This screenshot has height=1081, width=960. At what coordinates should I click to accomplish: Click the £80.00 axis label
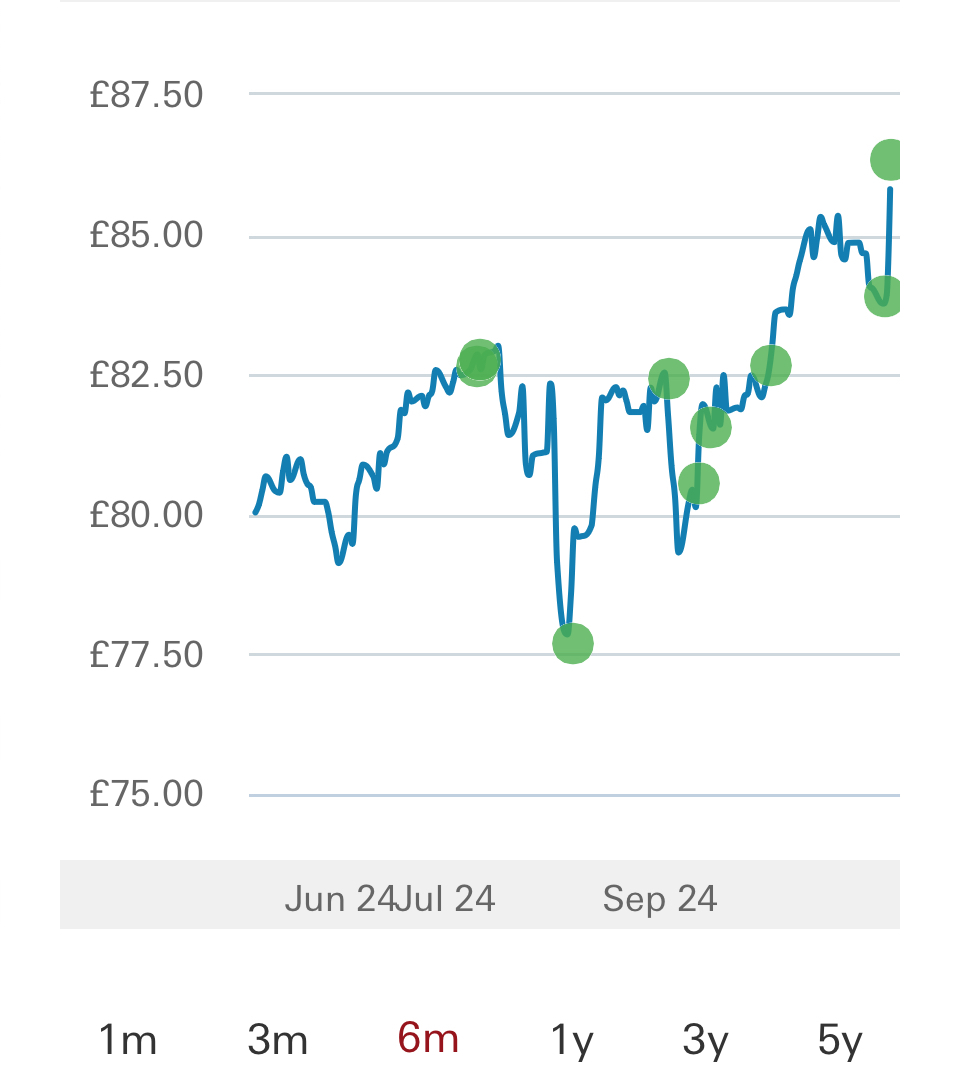(146, 515)
